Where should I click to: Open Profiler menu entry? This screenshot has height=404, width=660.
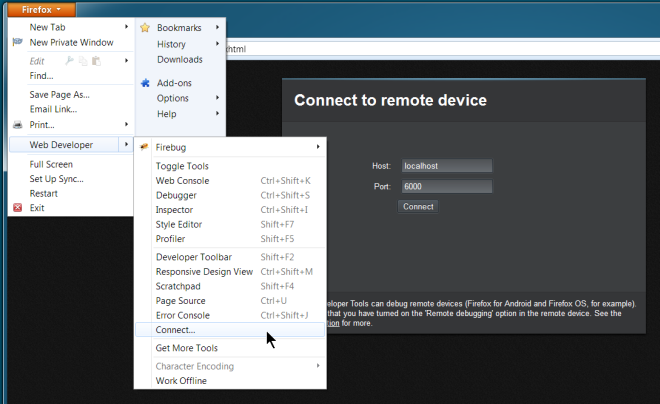coord(230,239)
